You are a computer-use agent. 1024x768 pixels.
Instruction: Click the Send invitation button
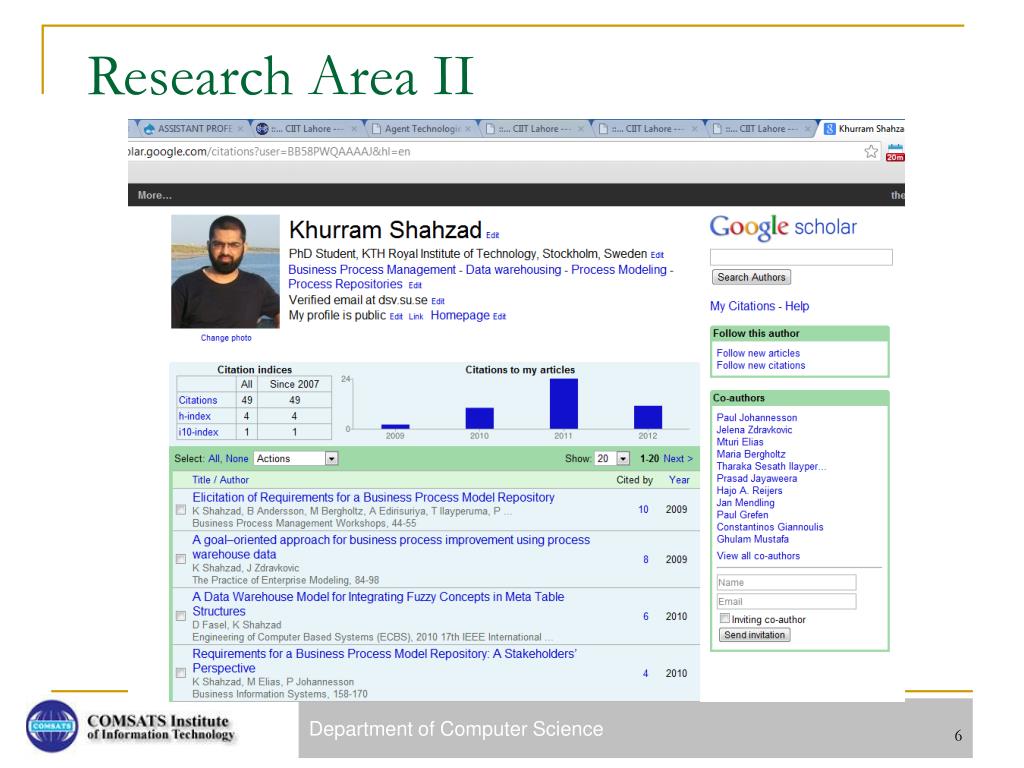point(754,635)
